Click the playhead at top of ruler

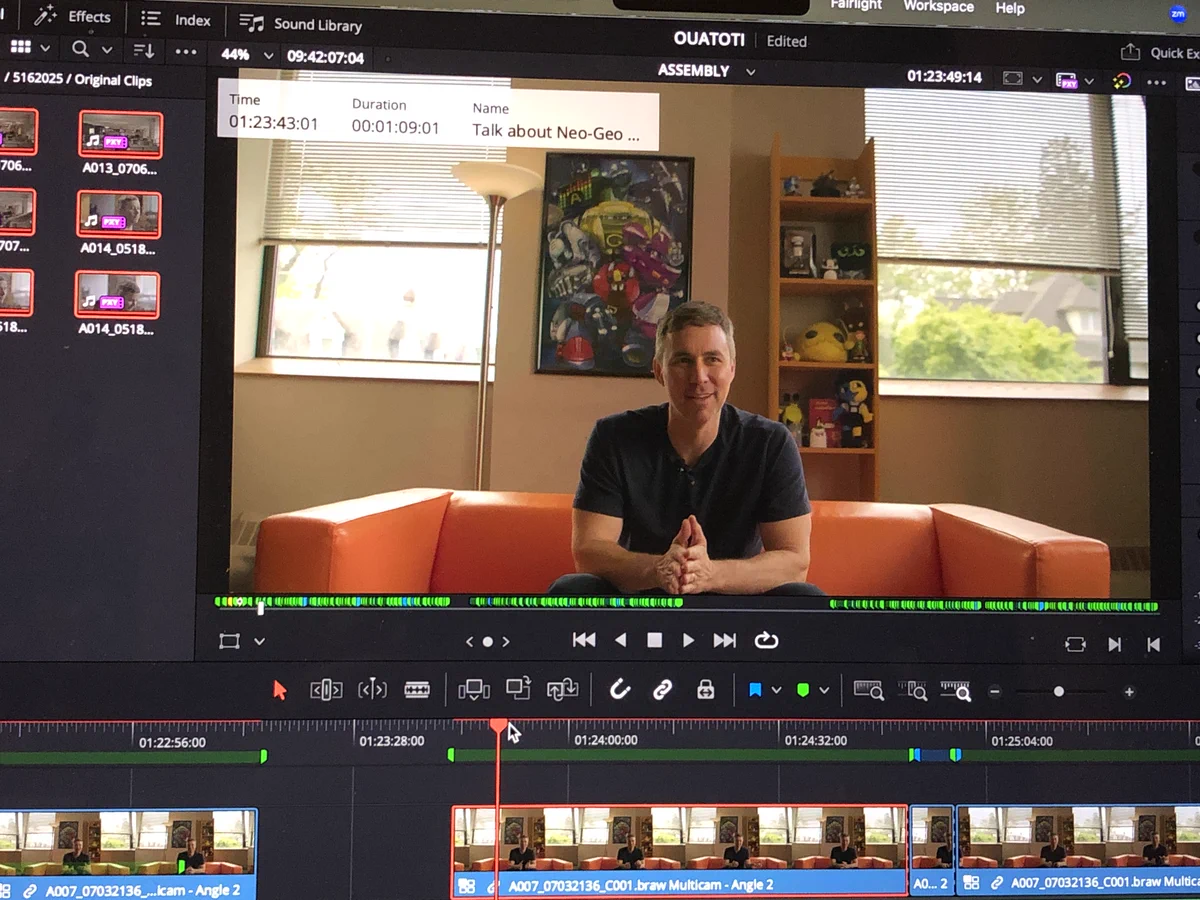[x=498, y=726]
